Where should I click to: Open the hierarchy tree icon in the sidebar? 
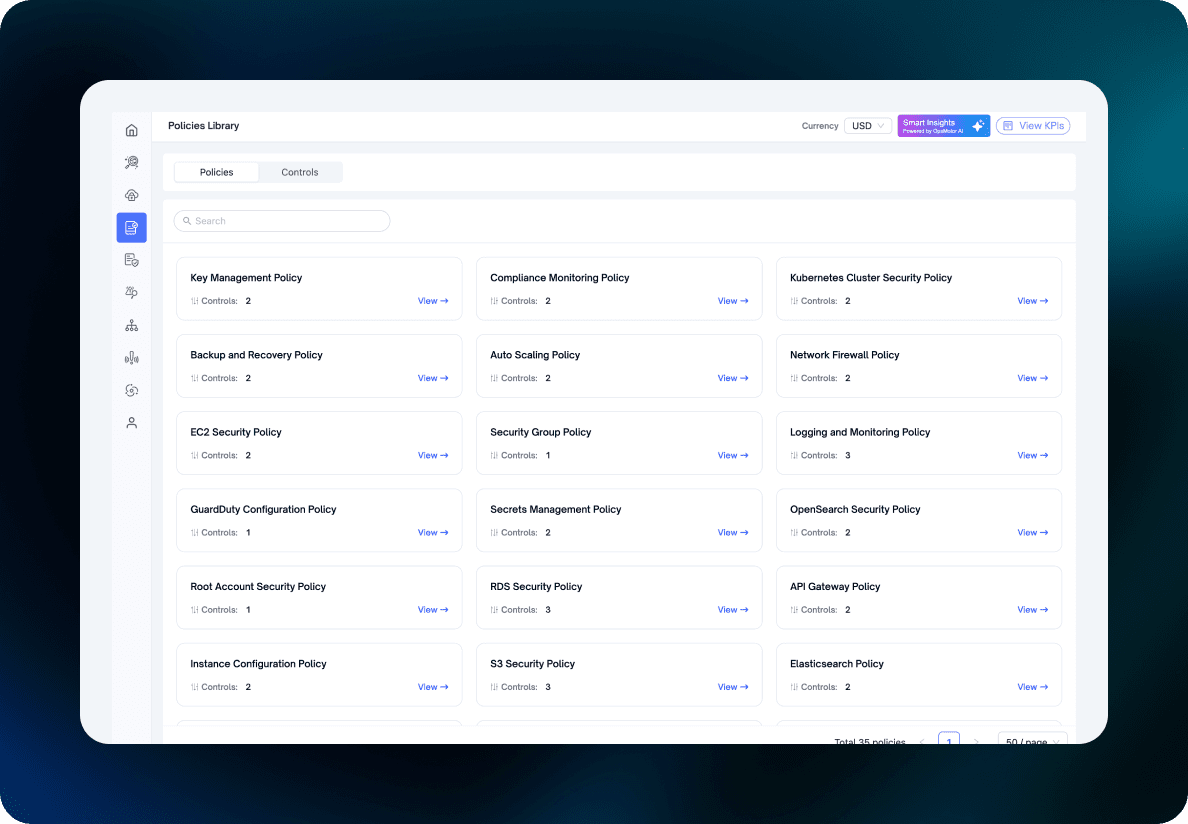[132, 326]
